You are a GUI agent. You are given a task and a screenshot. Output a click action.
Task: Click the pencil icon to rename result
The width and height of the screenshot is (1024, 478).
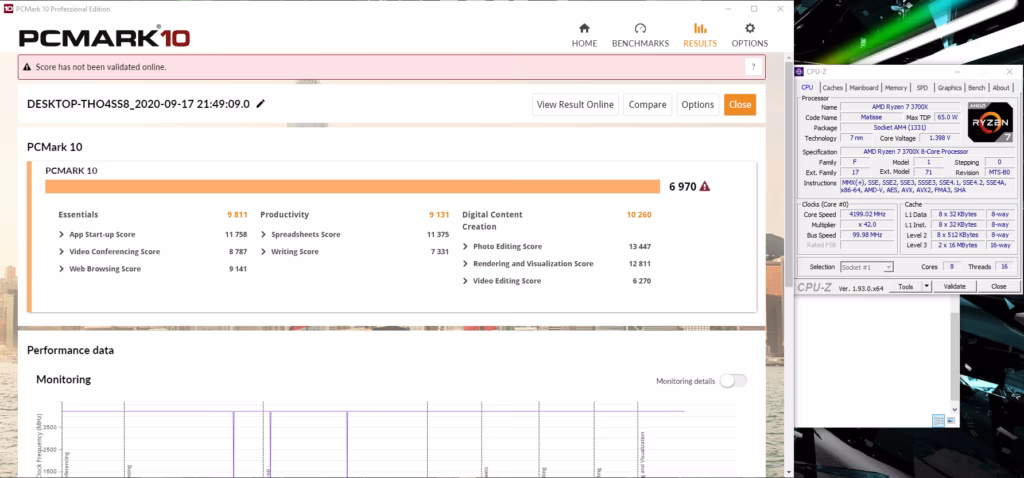click(261, 104)
